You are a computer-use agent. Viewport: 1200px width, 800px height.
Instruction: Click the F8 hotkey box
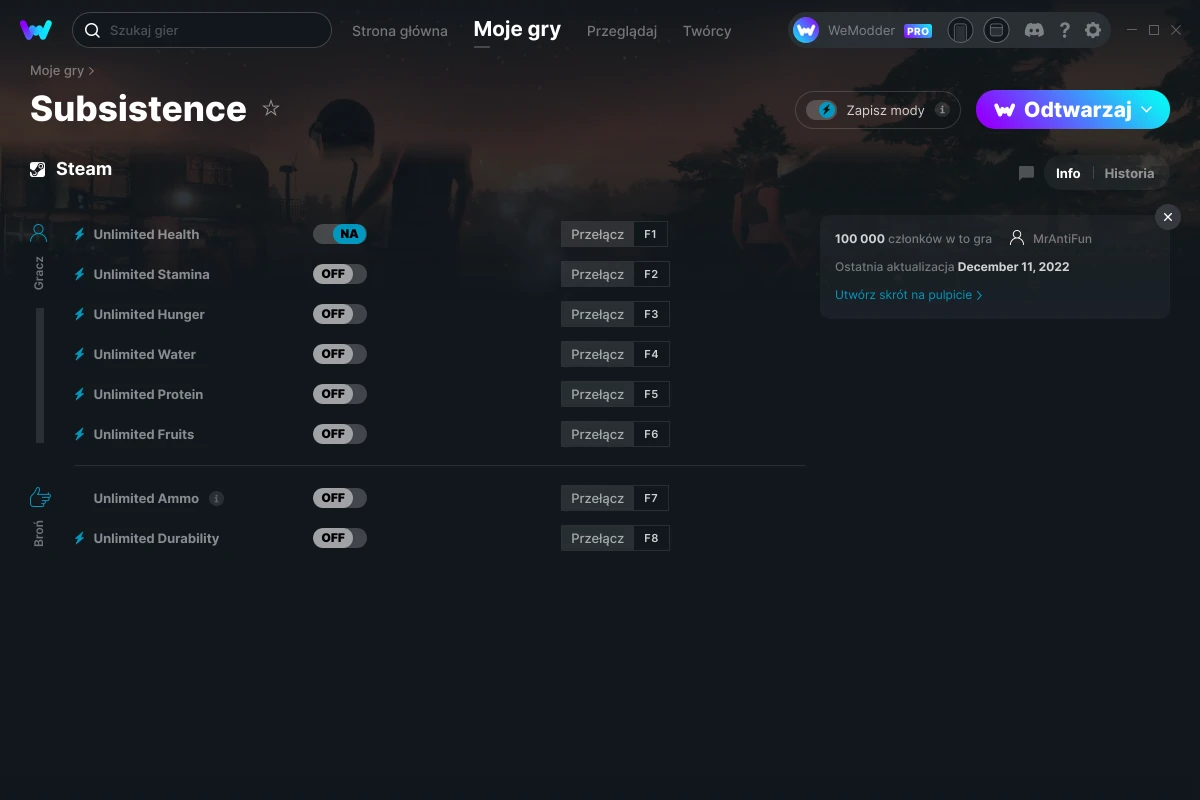[x=651, y=538]
